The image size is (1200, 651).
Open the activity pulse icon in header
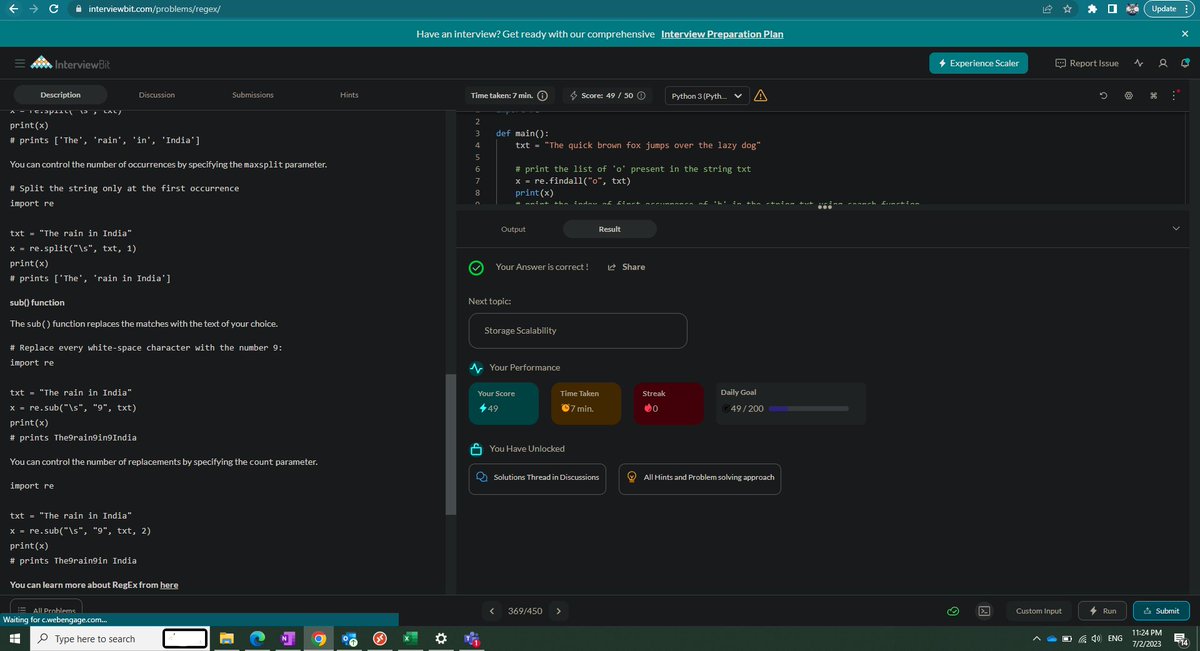coord(1140,63)
